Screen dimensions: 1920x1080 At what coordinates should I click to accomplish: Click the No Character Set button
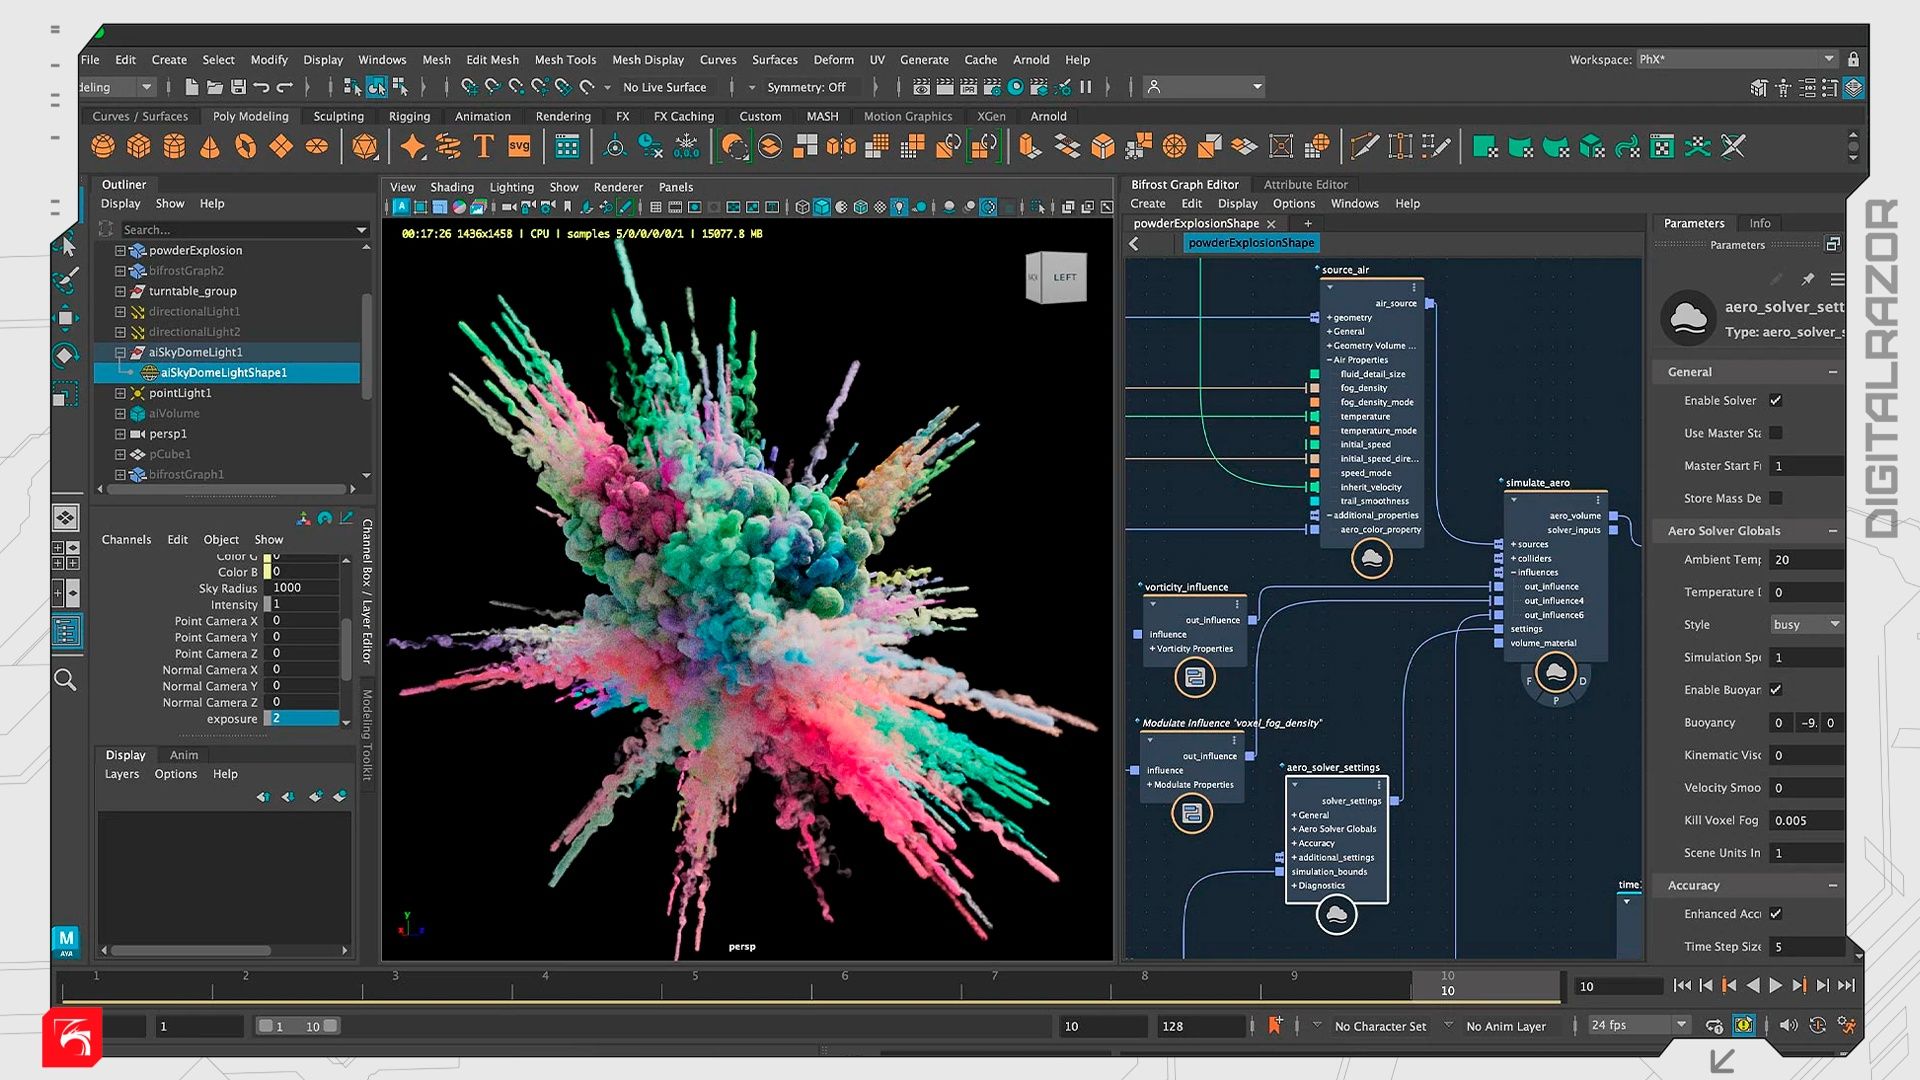1380,1026
